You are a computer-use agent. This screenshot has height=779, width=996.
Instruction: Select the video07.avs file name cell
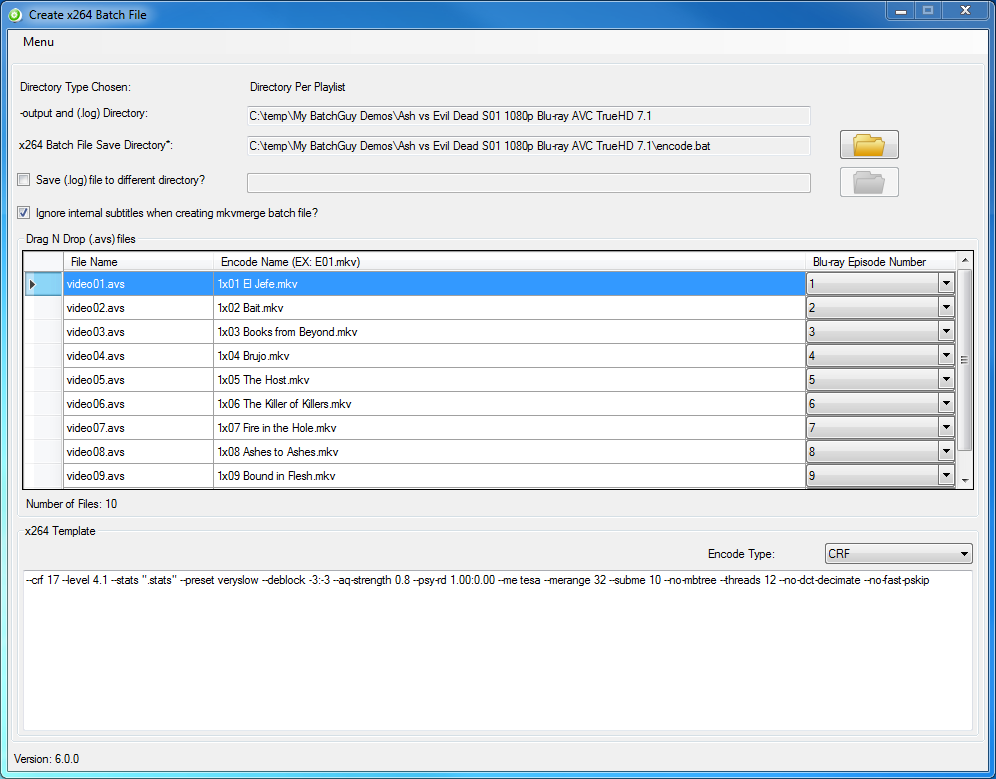pos(138,428)
